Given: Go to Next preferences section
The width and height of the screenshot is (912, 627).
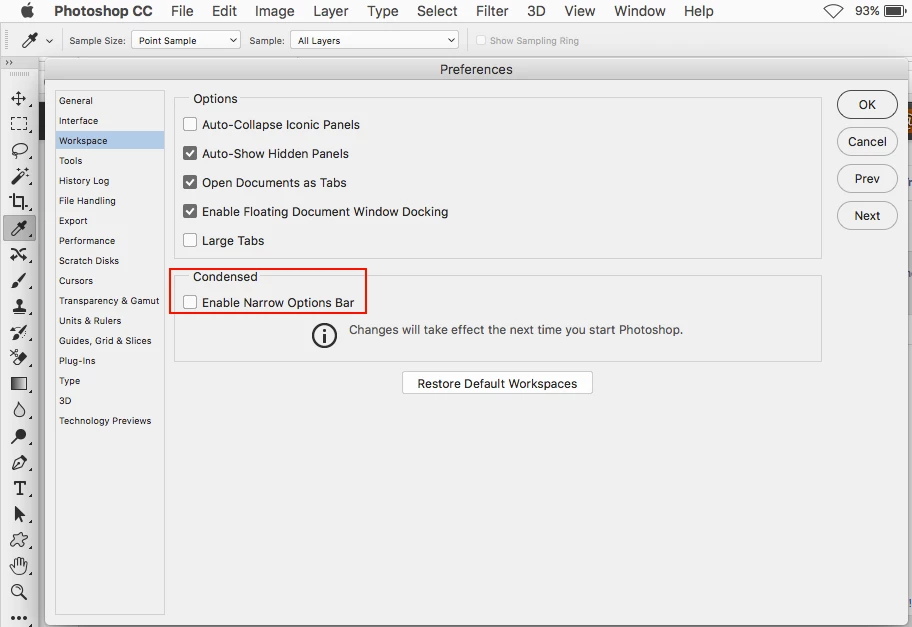Looking at the screenshot, I should (867, 216).
